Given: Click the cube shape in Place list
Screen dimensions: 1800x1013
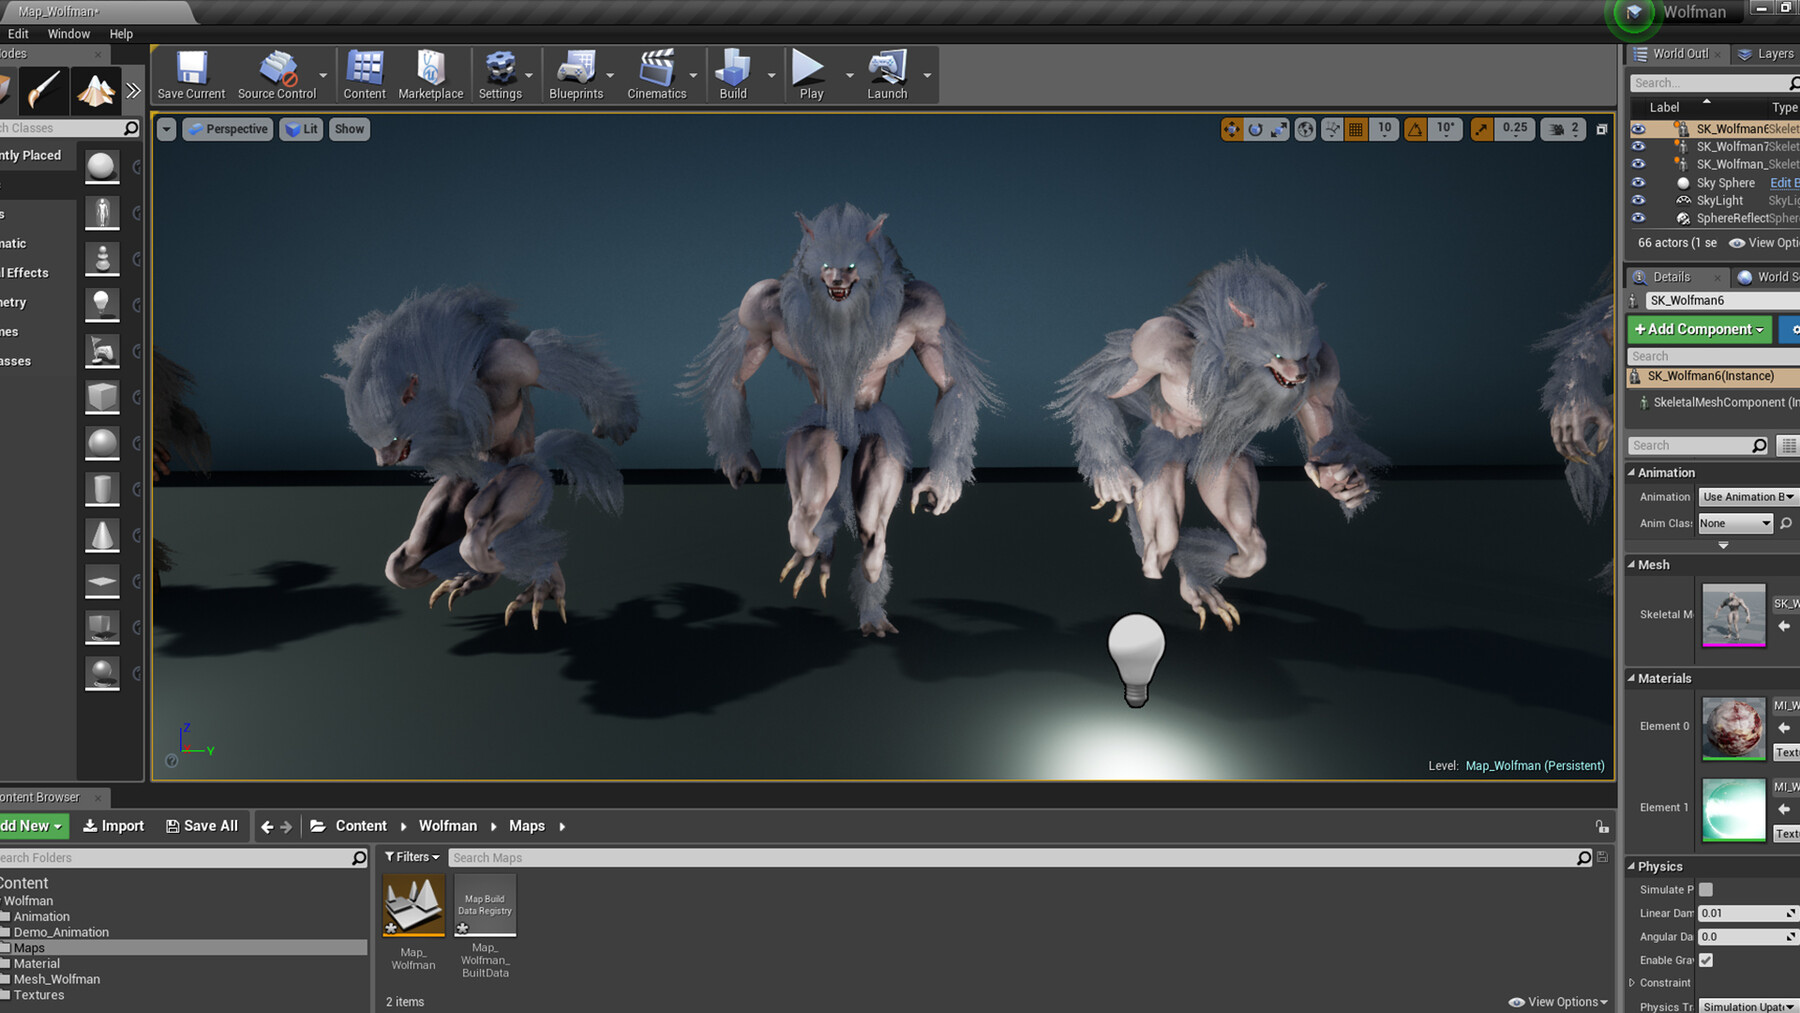Looking at the screenshot, I should pyautogui.click(x=102, y=397).
